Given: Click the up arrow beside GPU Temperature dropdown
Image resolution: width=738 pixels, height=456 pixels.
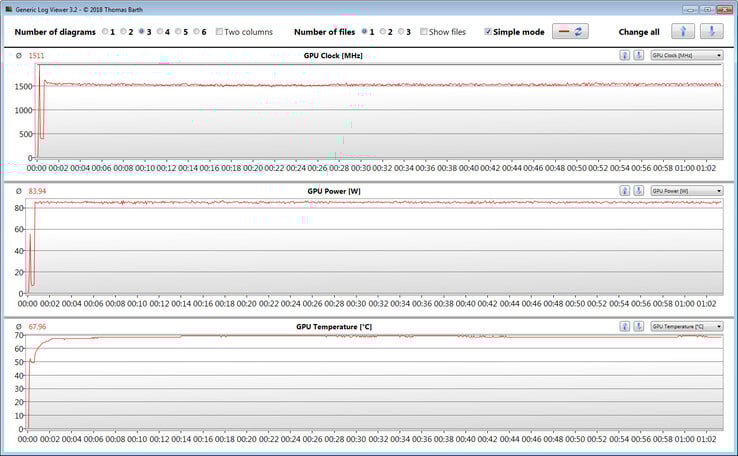Looking at the screenshot, I should pyautogui.click(x=625, y=327).
